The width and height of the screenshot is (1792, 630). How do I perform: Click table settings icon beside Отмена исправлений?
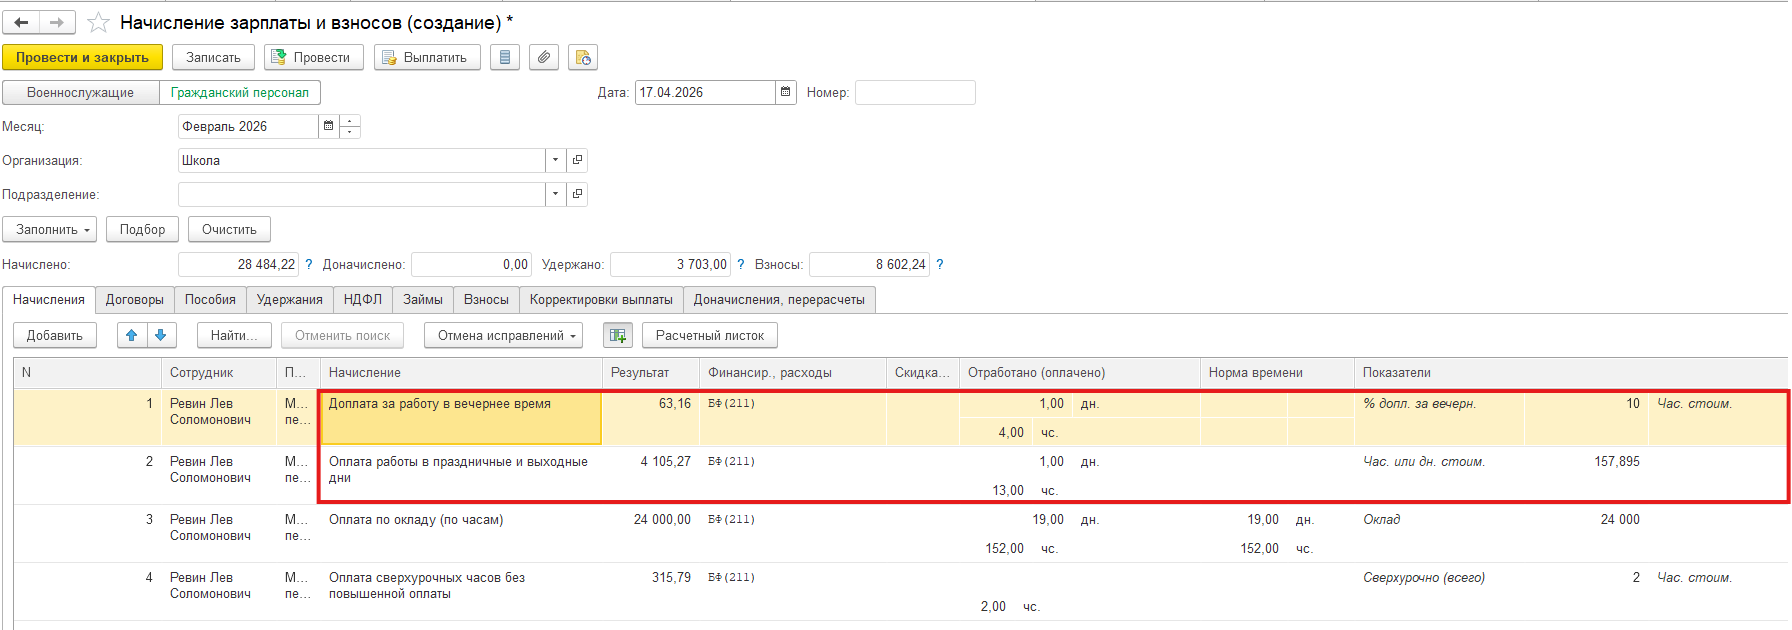pyautogui.click(x=618, y=335)
